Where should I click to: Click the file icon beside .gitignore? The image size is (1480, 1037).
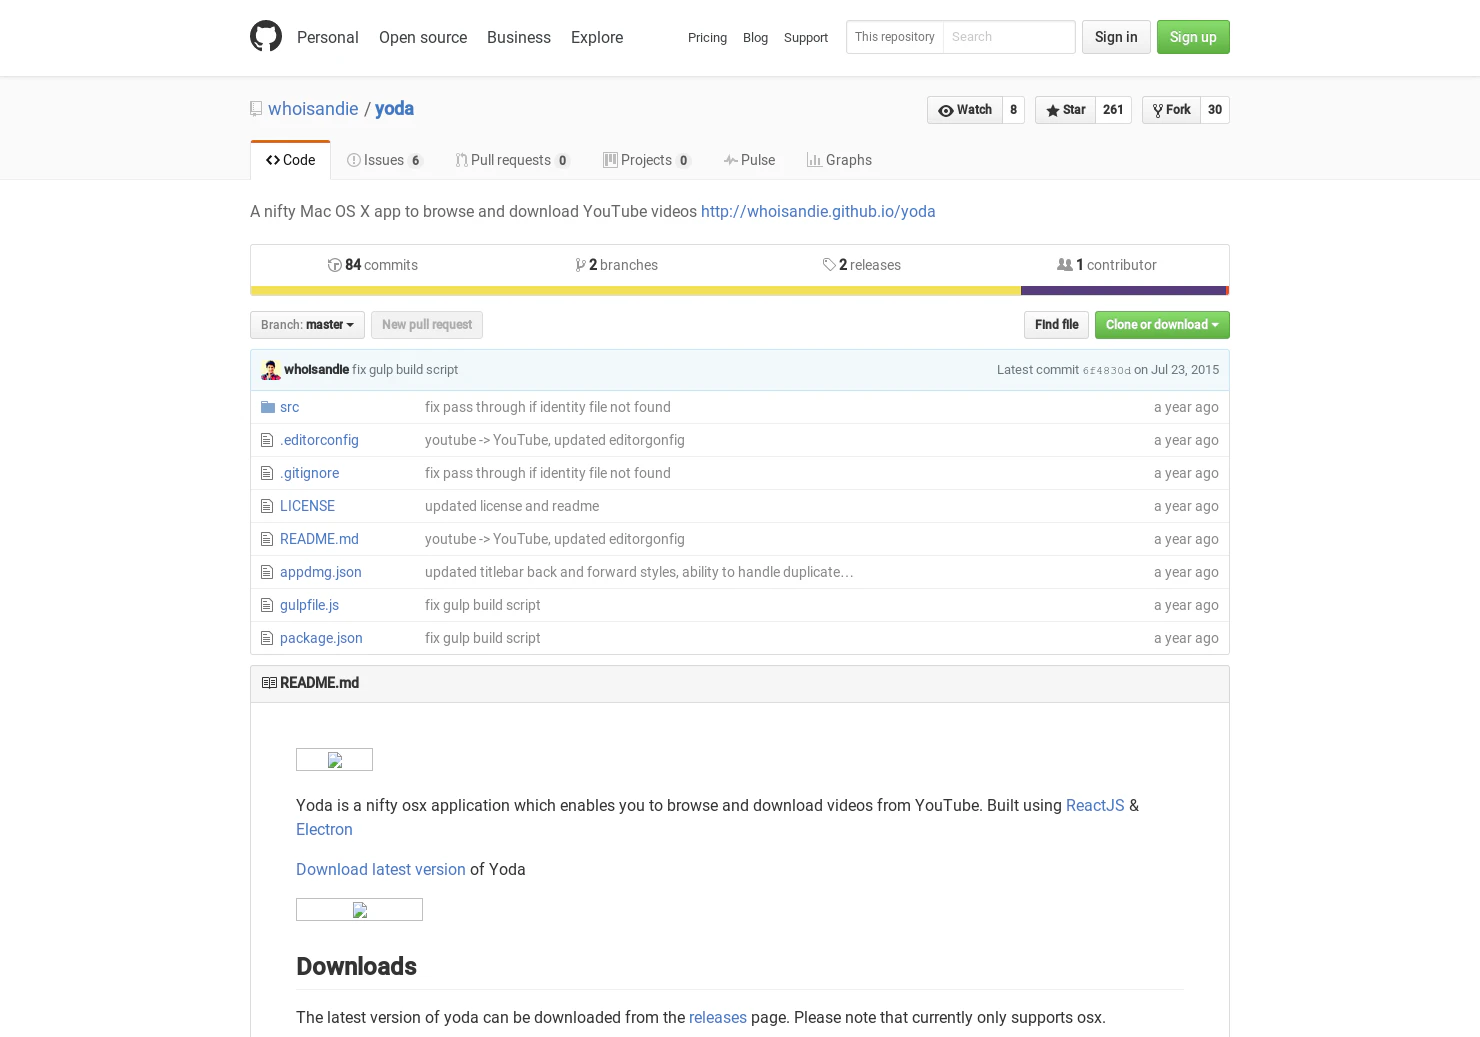point(267,473)
